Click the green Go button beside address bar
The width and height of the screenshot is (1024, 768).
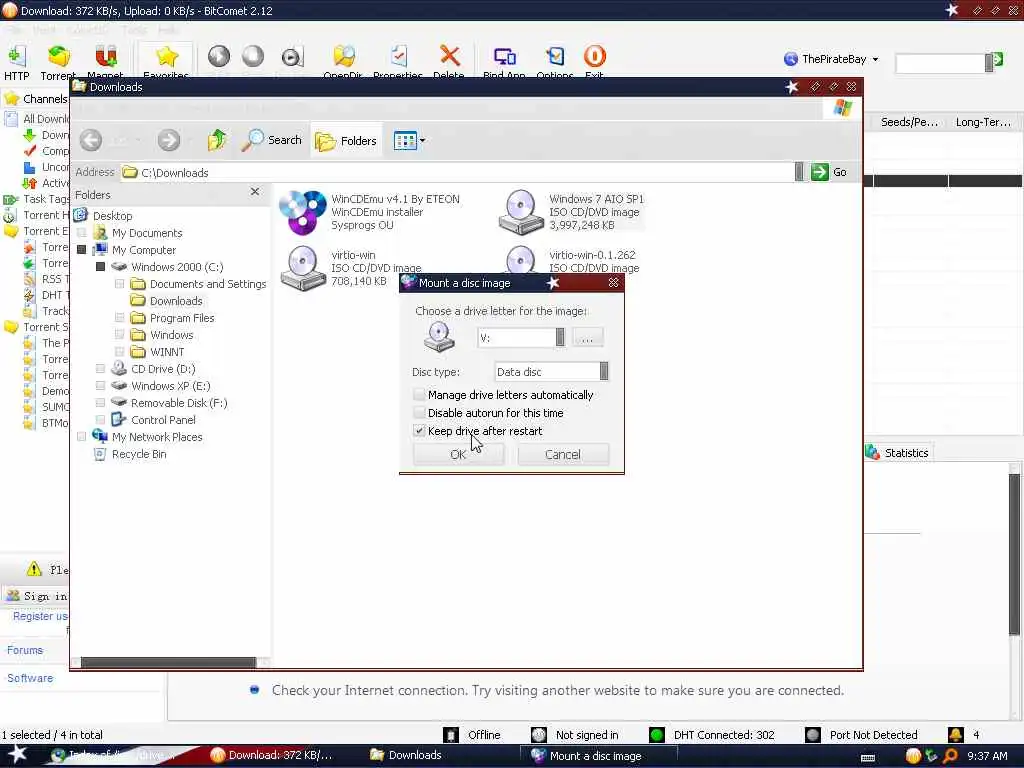point(829,172)
